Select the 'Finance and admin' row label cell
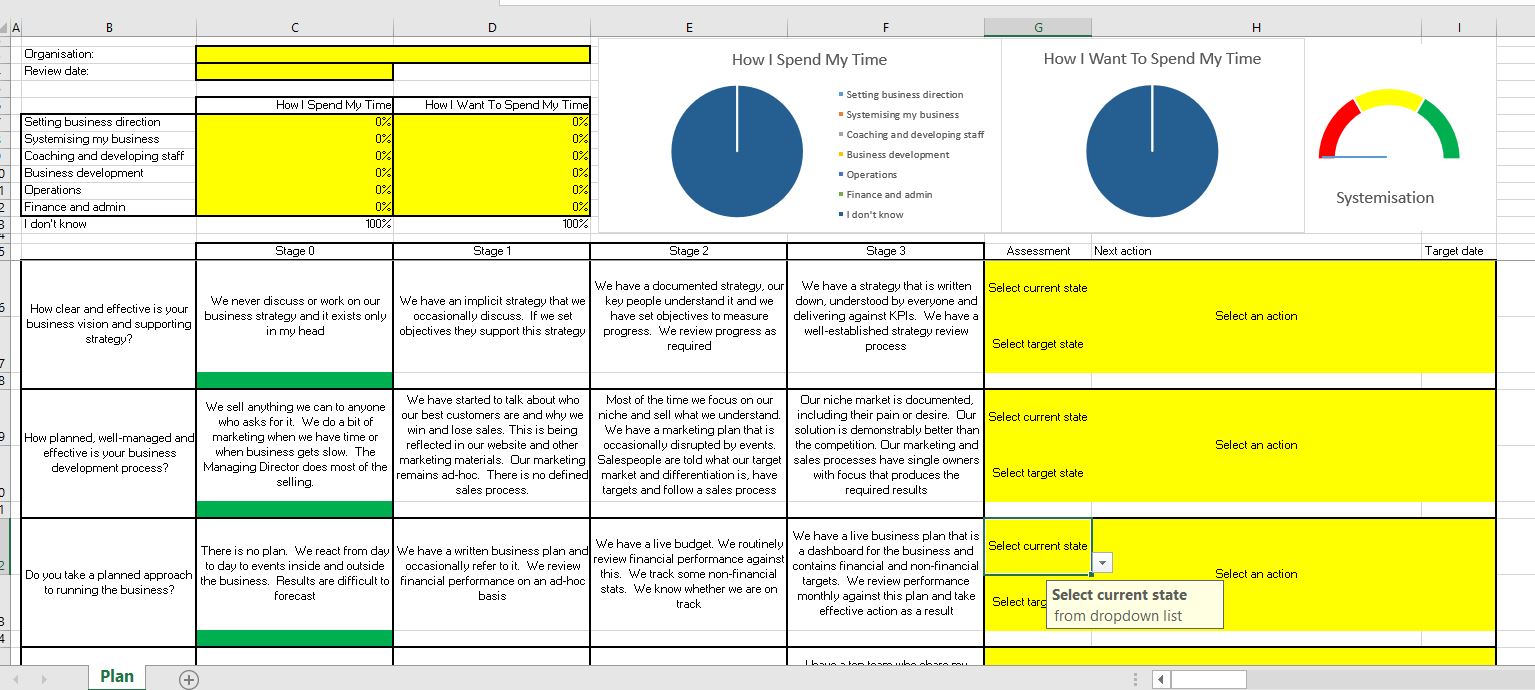The image size is (1535, 690). [x=109, y=207]
